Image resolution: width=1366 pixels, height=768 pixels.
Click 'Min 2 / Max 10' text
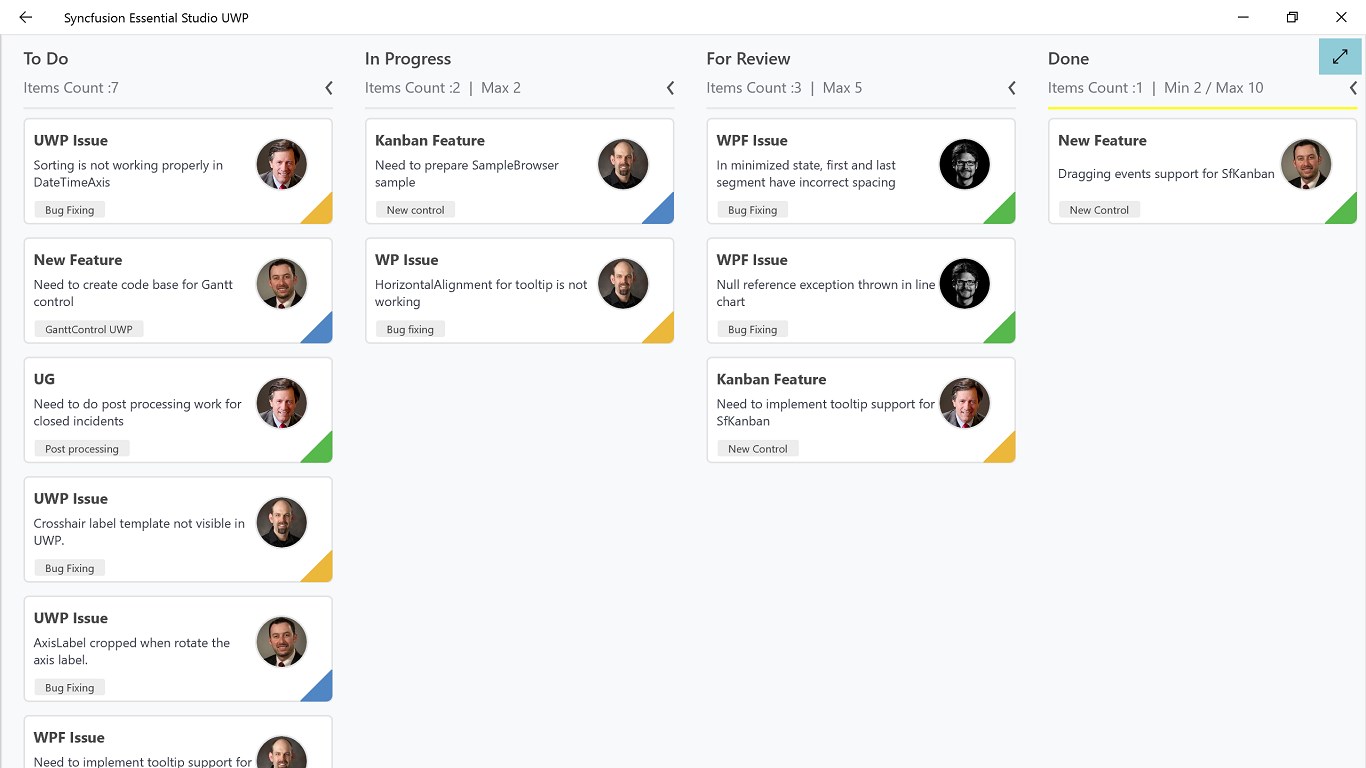[1214, 88]
